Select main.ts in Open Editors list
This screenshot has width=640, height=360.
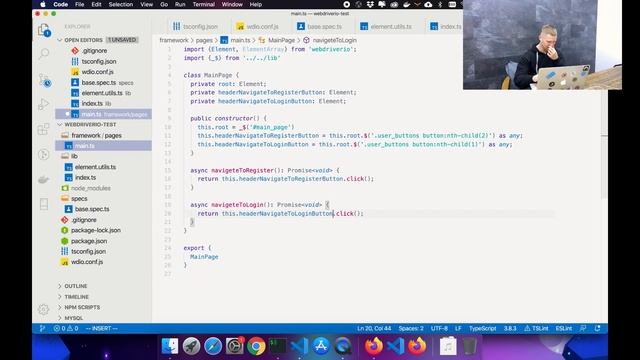[103, 114]
